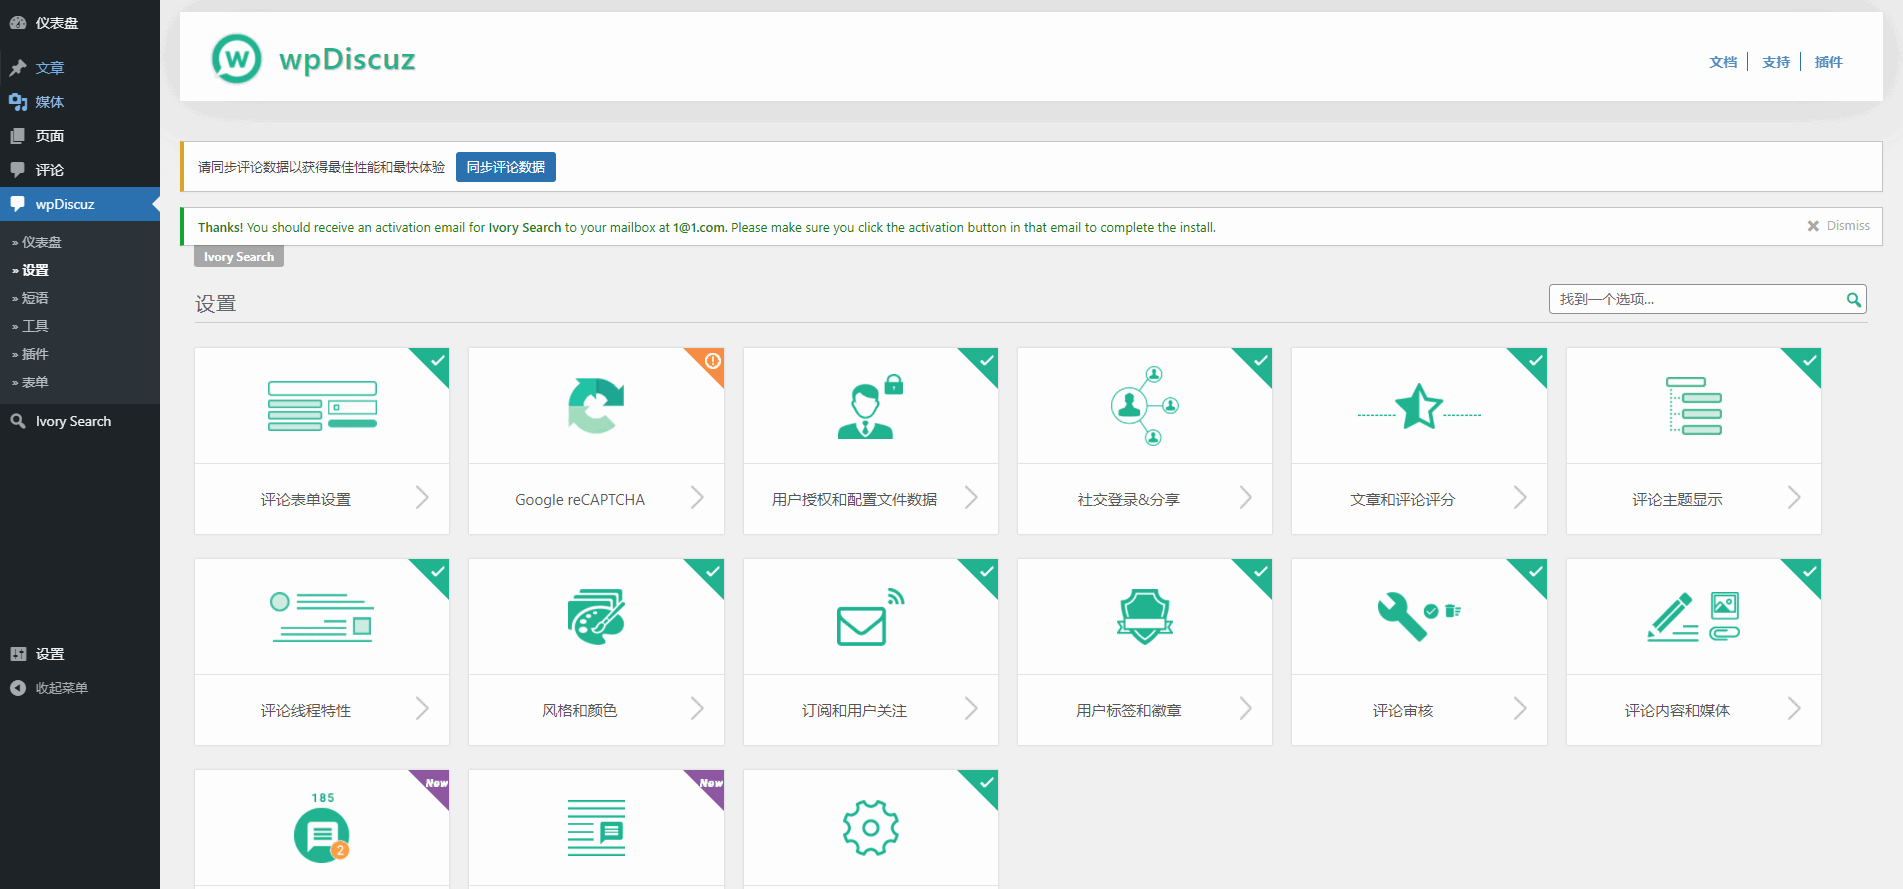Image resolution: width=1903 pixels, height=889 pixels.
Task: Open the subscription envelope icon
Action: tap(870, 617)
